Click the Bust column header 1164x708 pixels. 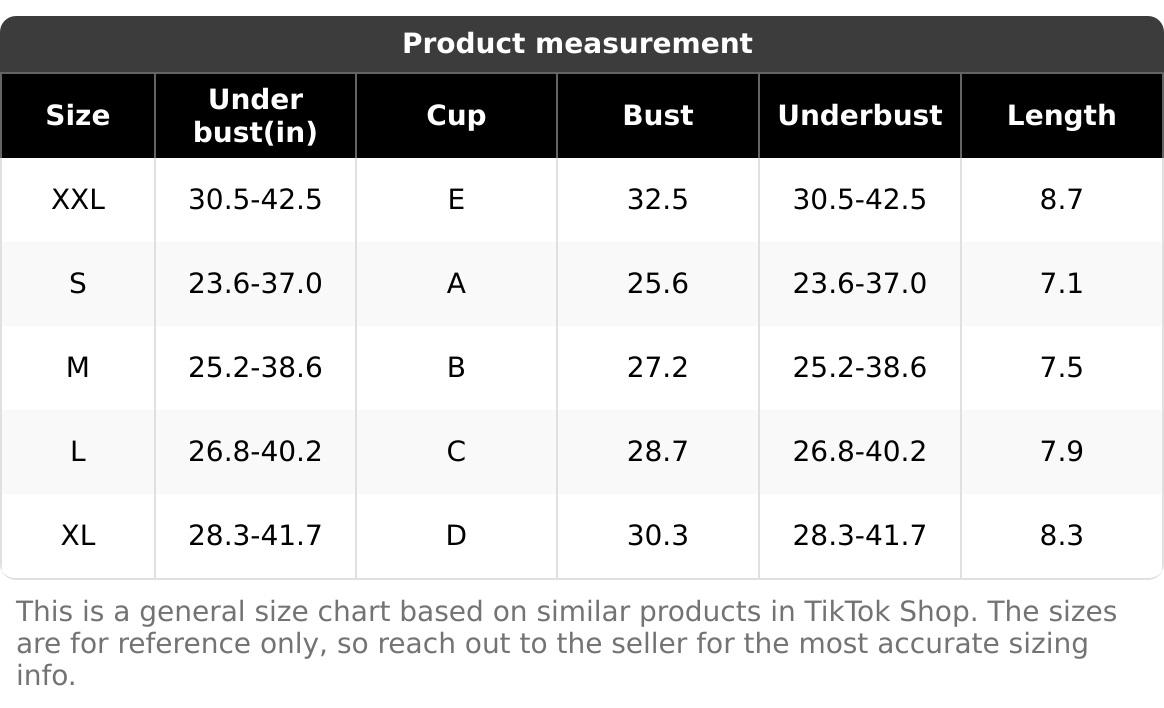(x=658, y=116)
